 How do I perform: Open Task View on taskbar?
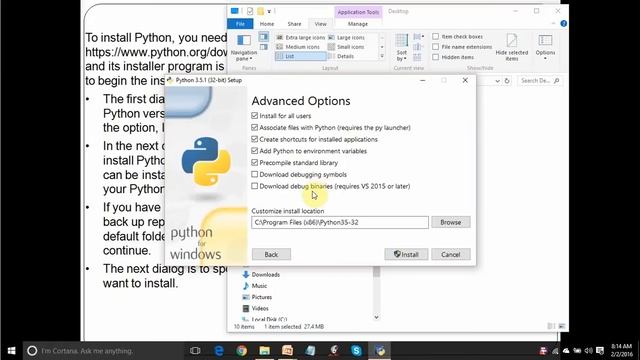tap(195, 351)
